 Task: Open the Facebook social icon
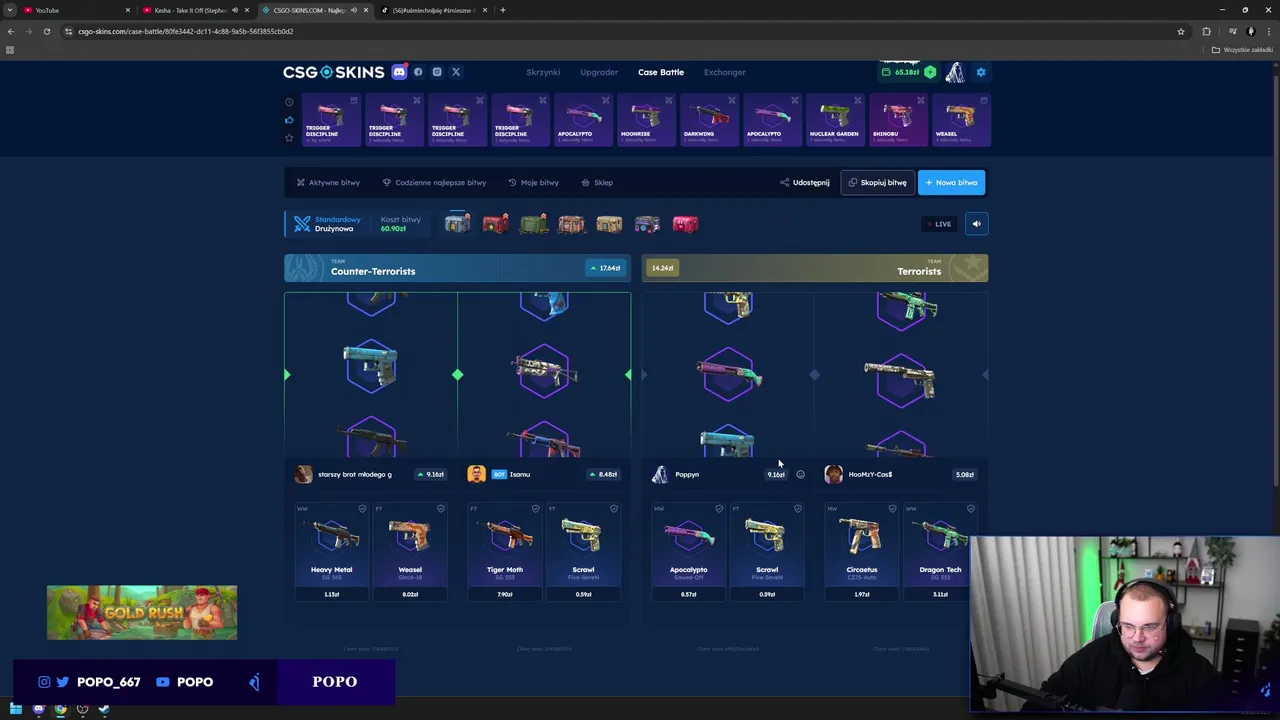418,72
